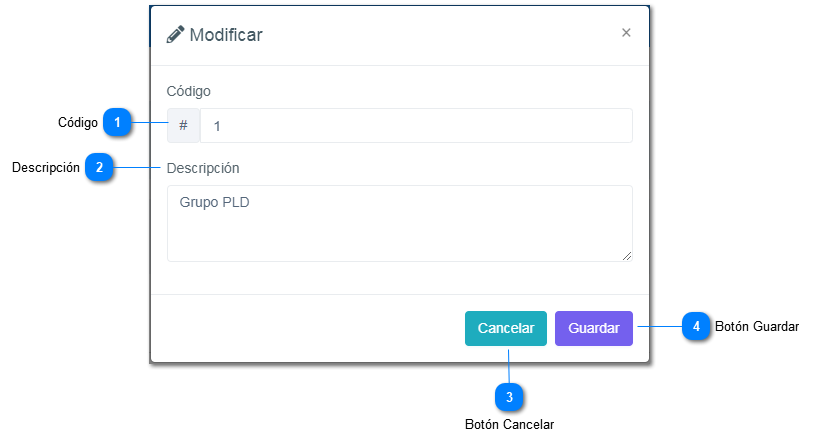Close the Modificar dialog with X
This screenshot has height=448, width=815.
point(626,33)
